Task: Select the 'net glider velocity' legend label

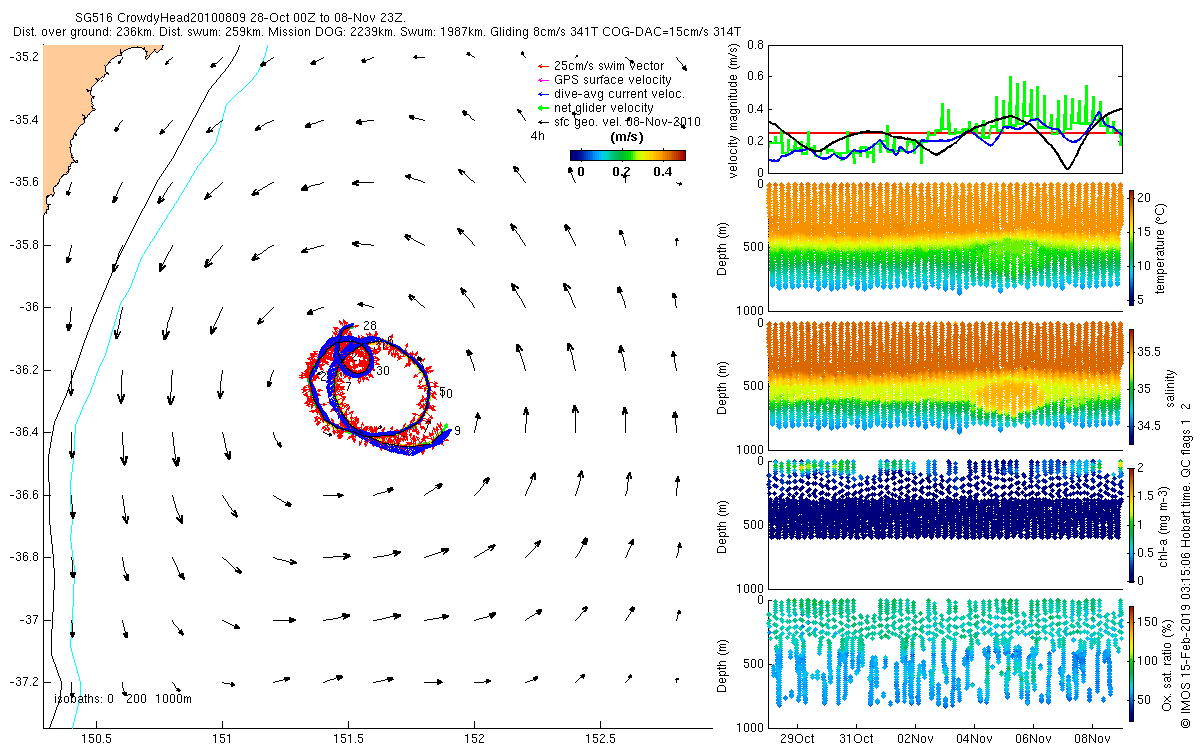Action: click(x=603, y=108)
